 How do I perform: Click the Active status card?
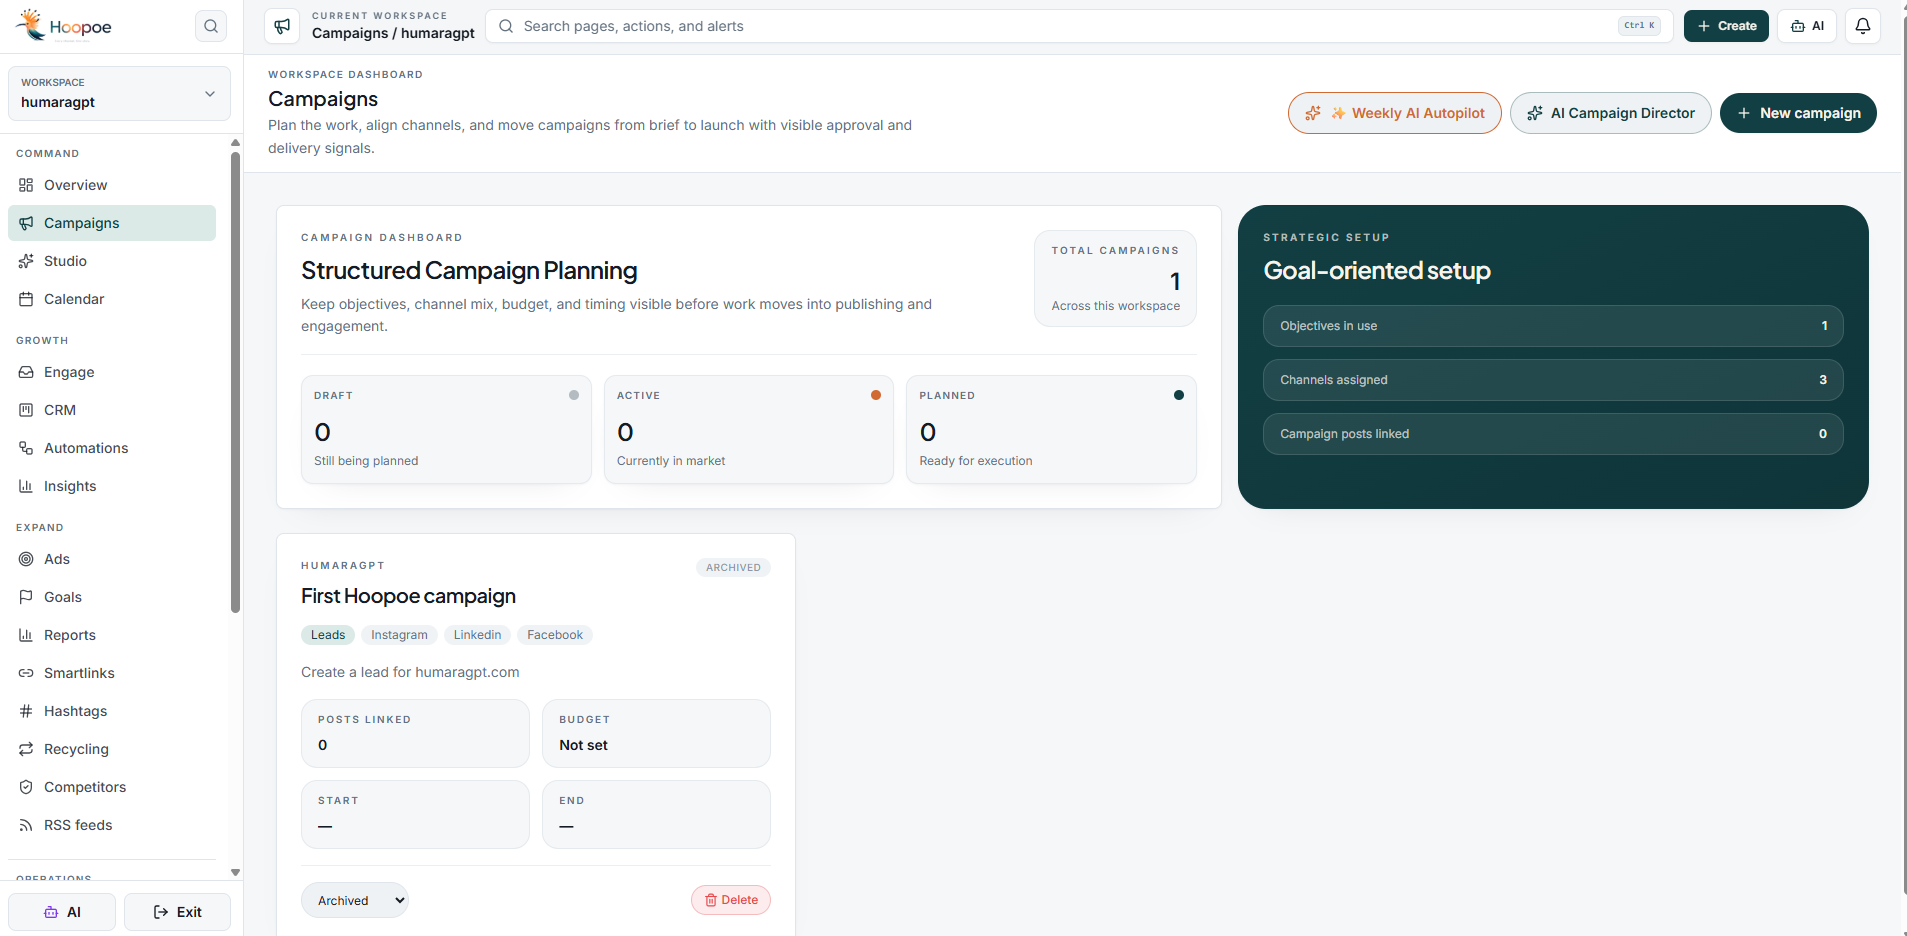coord(749,430)
